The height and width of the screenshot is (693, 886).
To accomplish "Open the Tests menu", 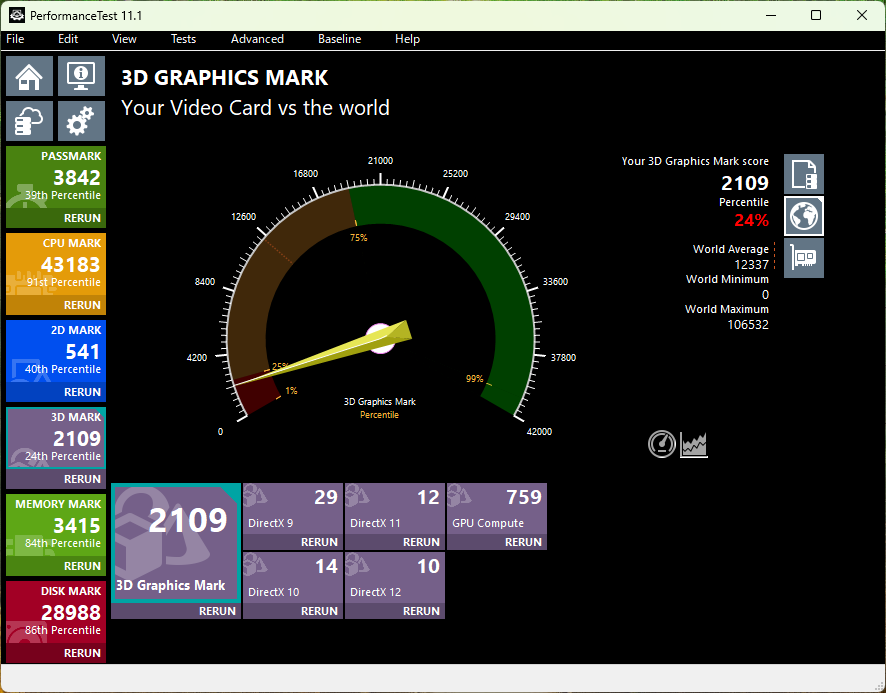I will click(183, 39).
